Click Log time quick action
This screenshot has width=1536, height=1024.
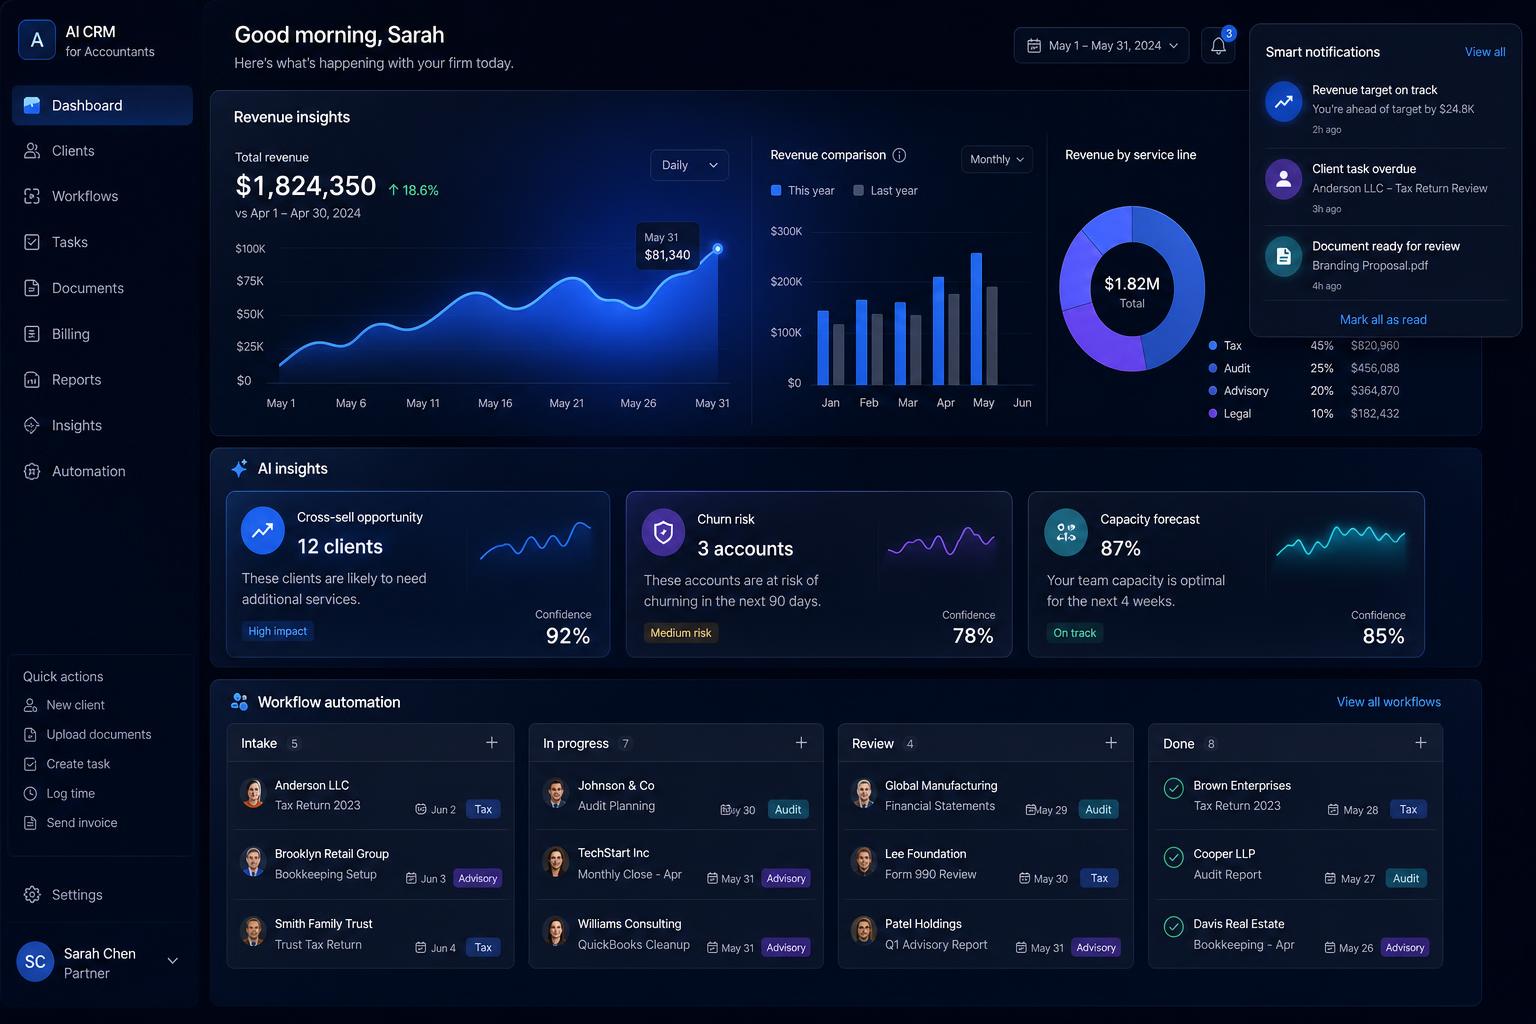pyautogui.click(x=59, y=794)
